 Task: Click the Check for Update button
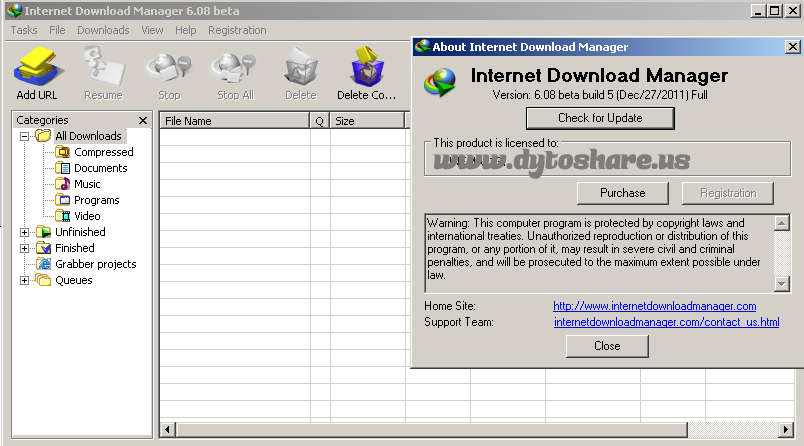click(x=600, y=118)
